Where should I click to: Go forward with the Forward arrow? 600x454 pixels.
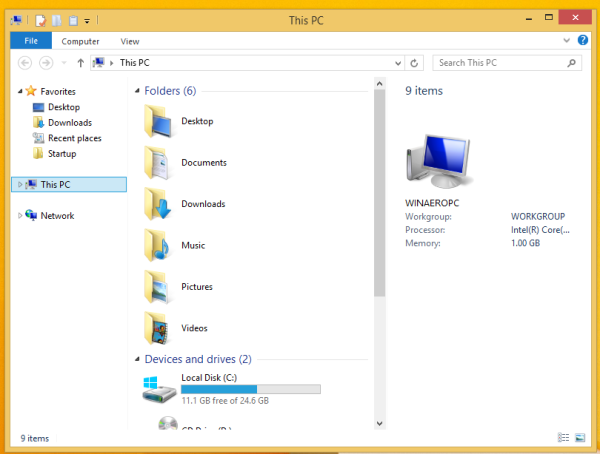click(46, 63)
